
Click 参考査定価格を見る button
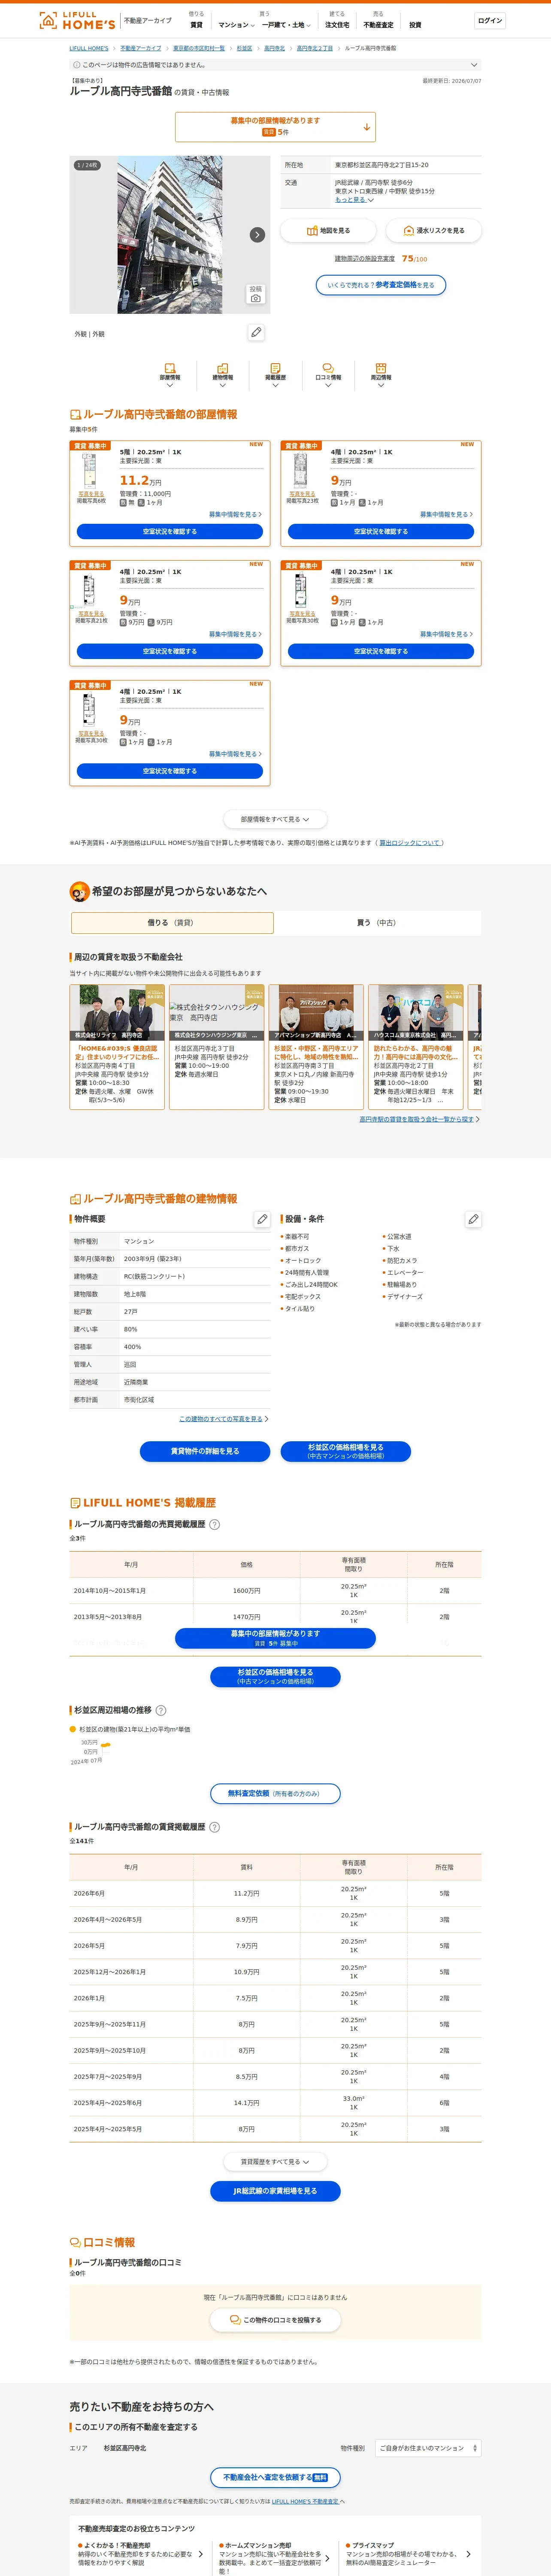coord(380,285)
